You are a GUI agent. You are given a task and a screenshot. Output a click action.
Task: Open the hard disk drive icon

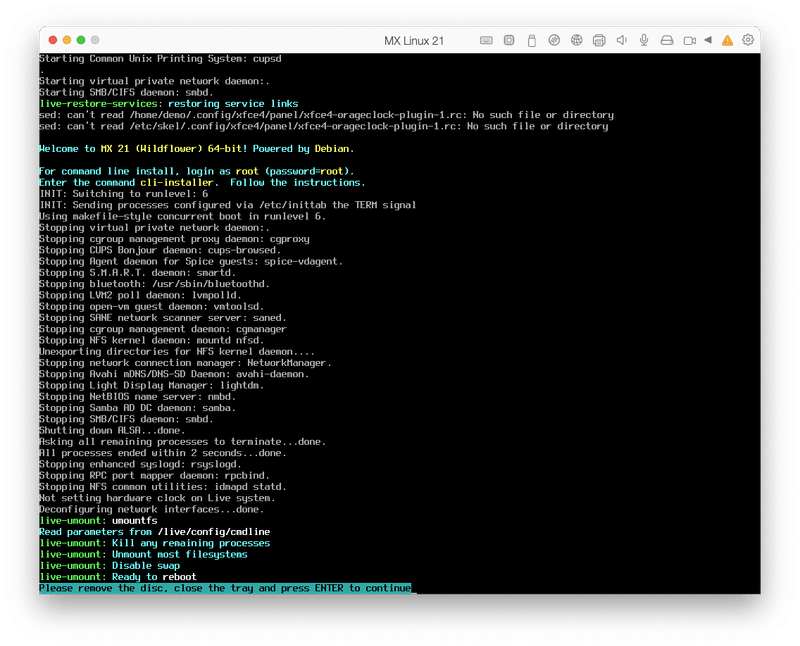coord(667,40)
